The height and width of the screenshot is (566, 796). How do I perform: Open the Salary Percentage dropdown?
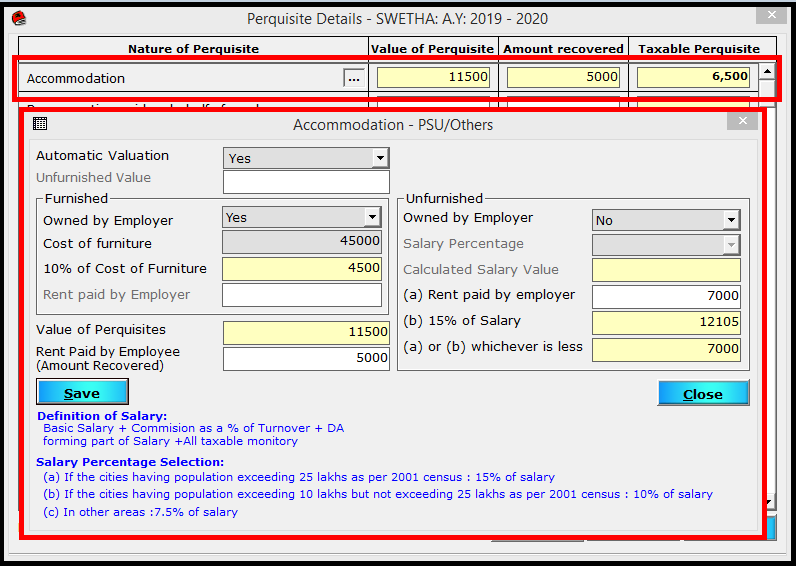[x=731, y=245]
